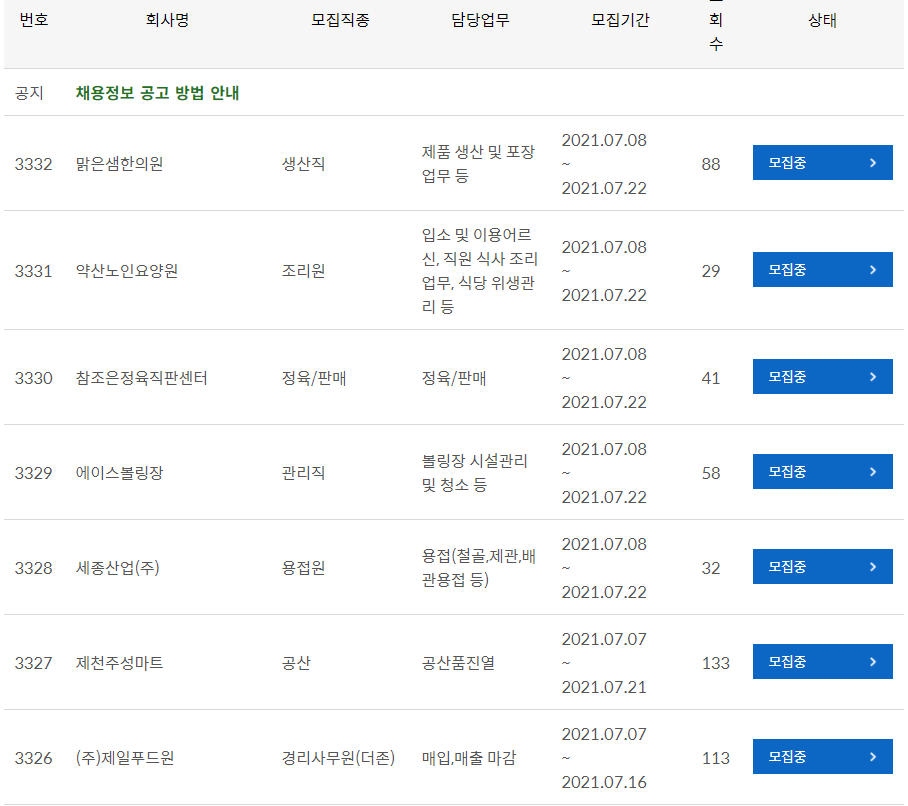Click the 모집중 button for 맑은샘한의원
Viewport: 908px width, 806px height.
click(x=822, y=162)
